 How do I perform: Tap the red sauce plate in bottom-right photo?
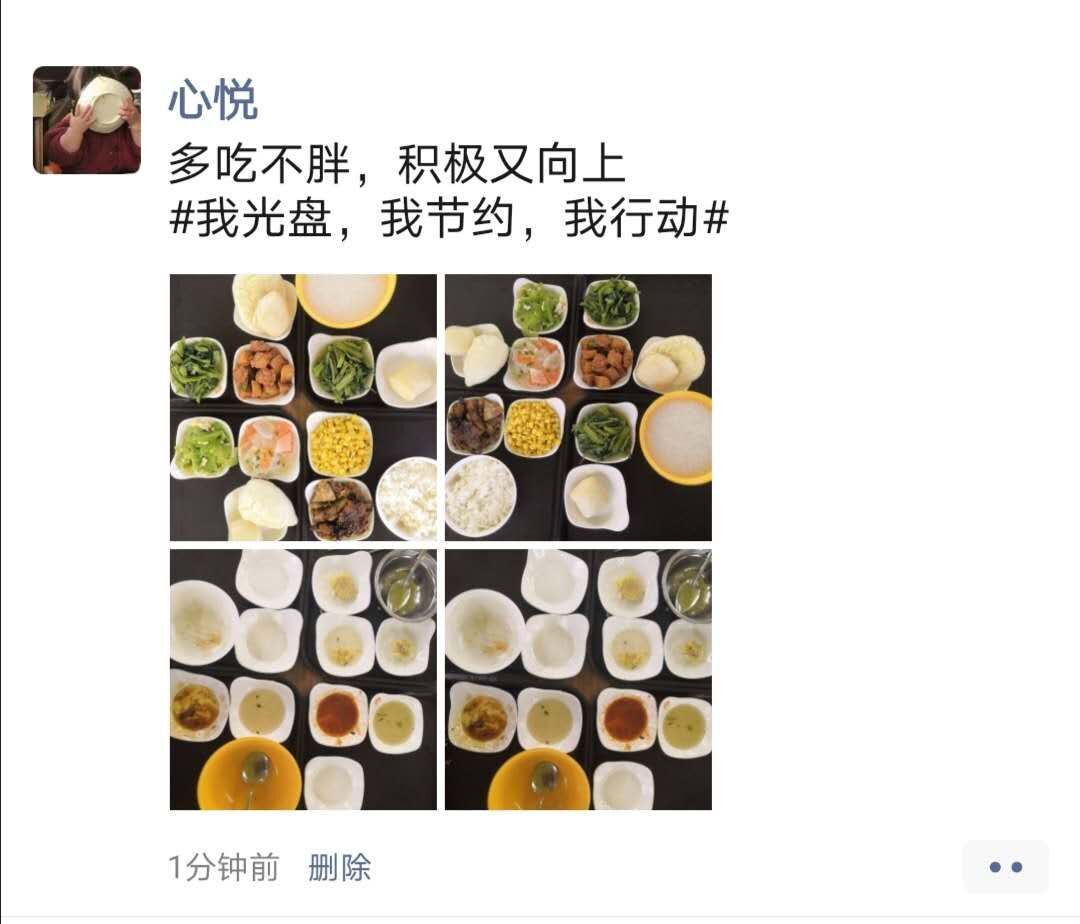coord(627,718)
